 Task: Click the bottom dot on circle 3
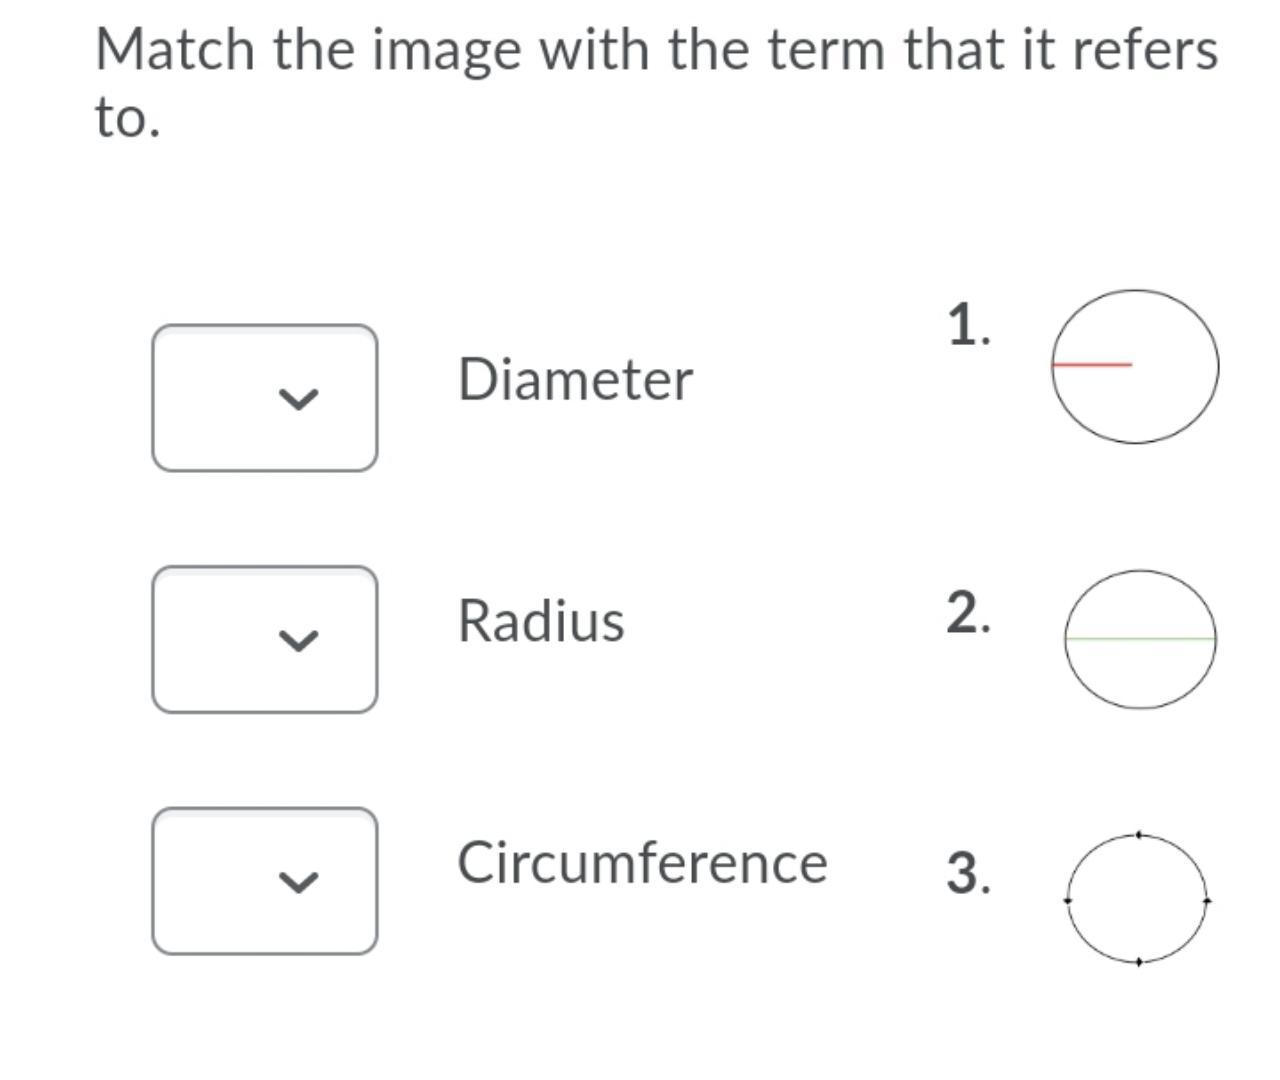pos(1138,962)
